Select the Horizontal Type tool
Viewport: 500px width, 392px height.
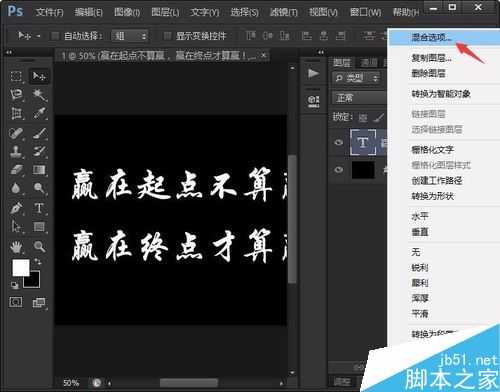coord(39,208)
